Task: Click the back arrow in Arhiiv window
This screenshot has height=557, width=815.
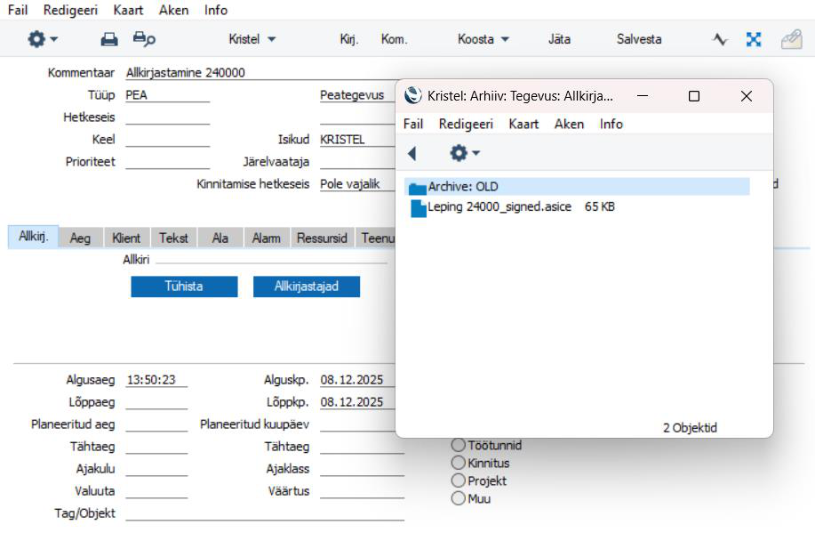Action: click(412, 153)
